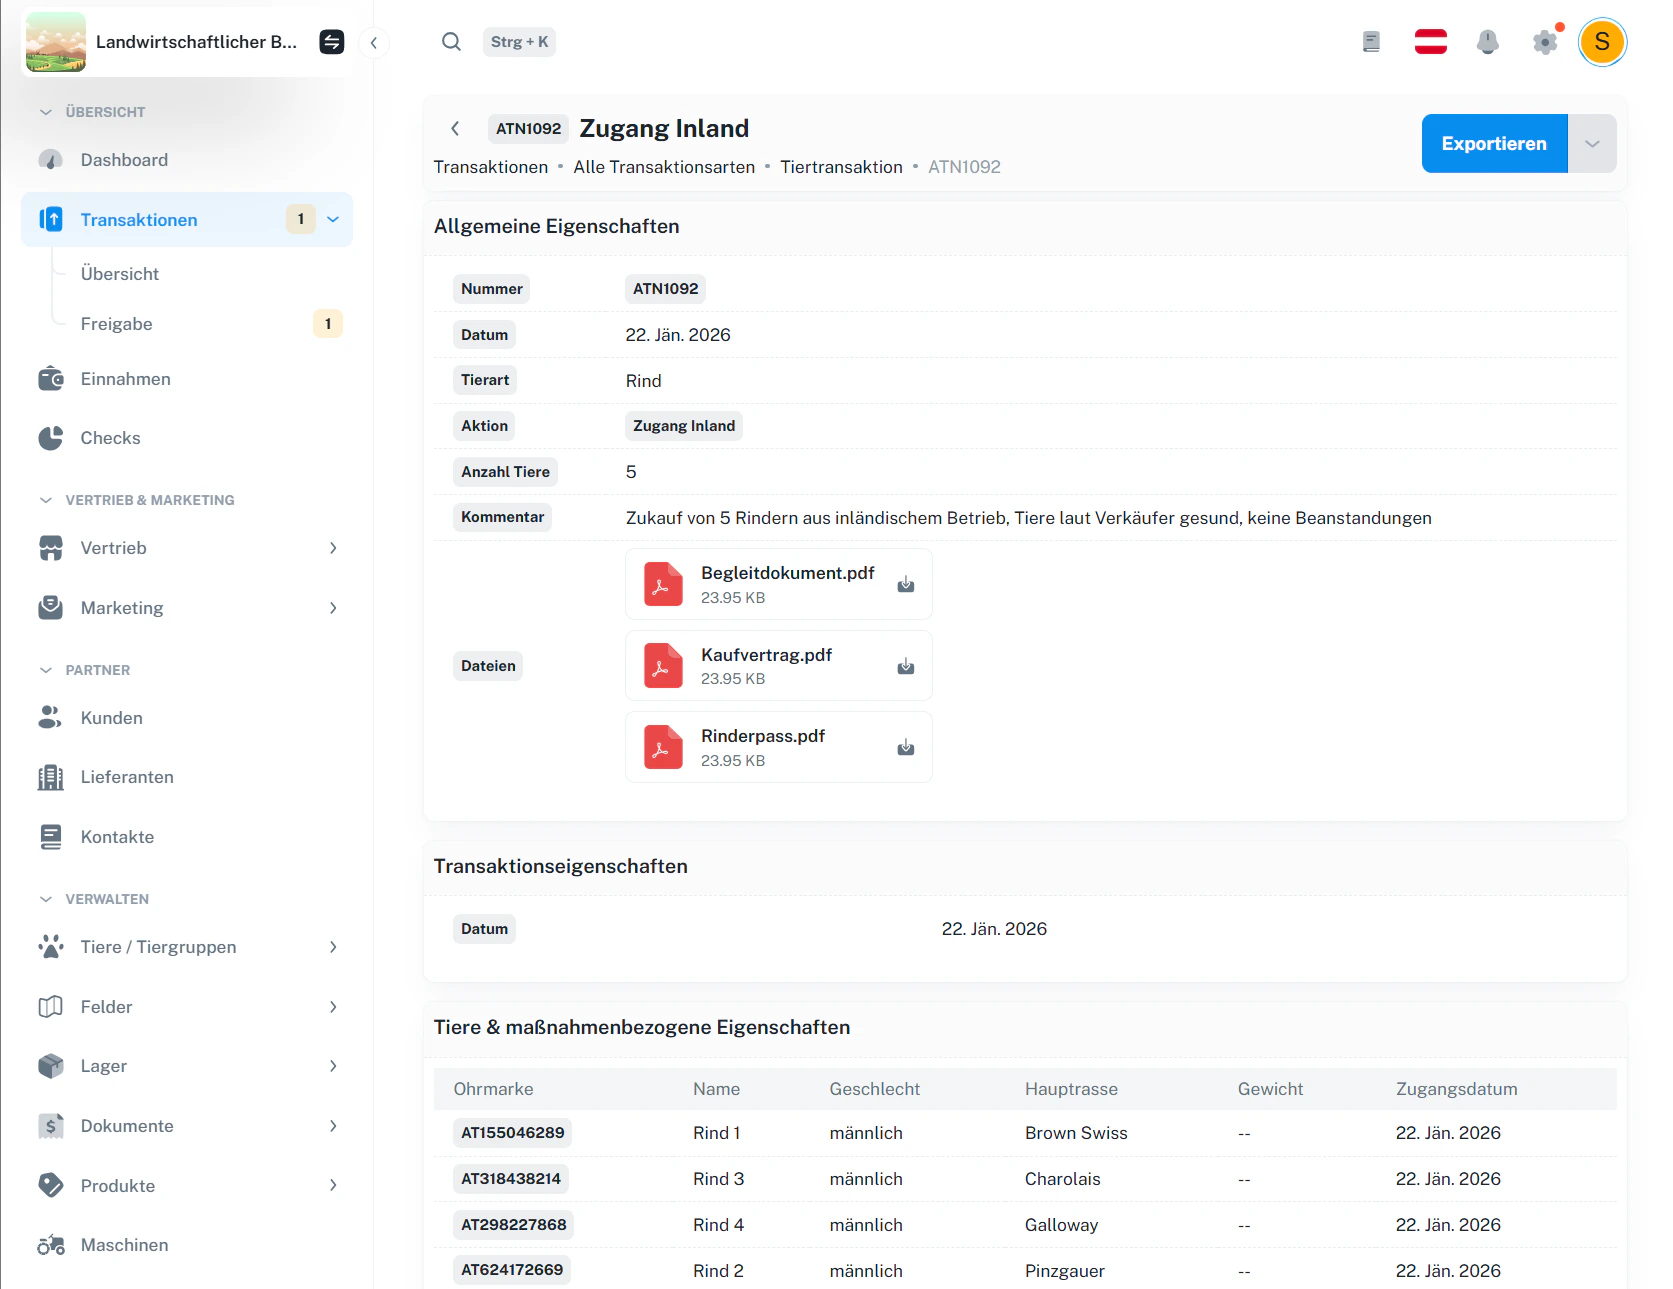This screenshot has width=1673, height=1289.
Task: Collapse the VERWALTEN sidebar section
Action: (x=93, y=899)
